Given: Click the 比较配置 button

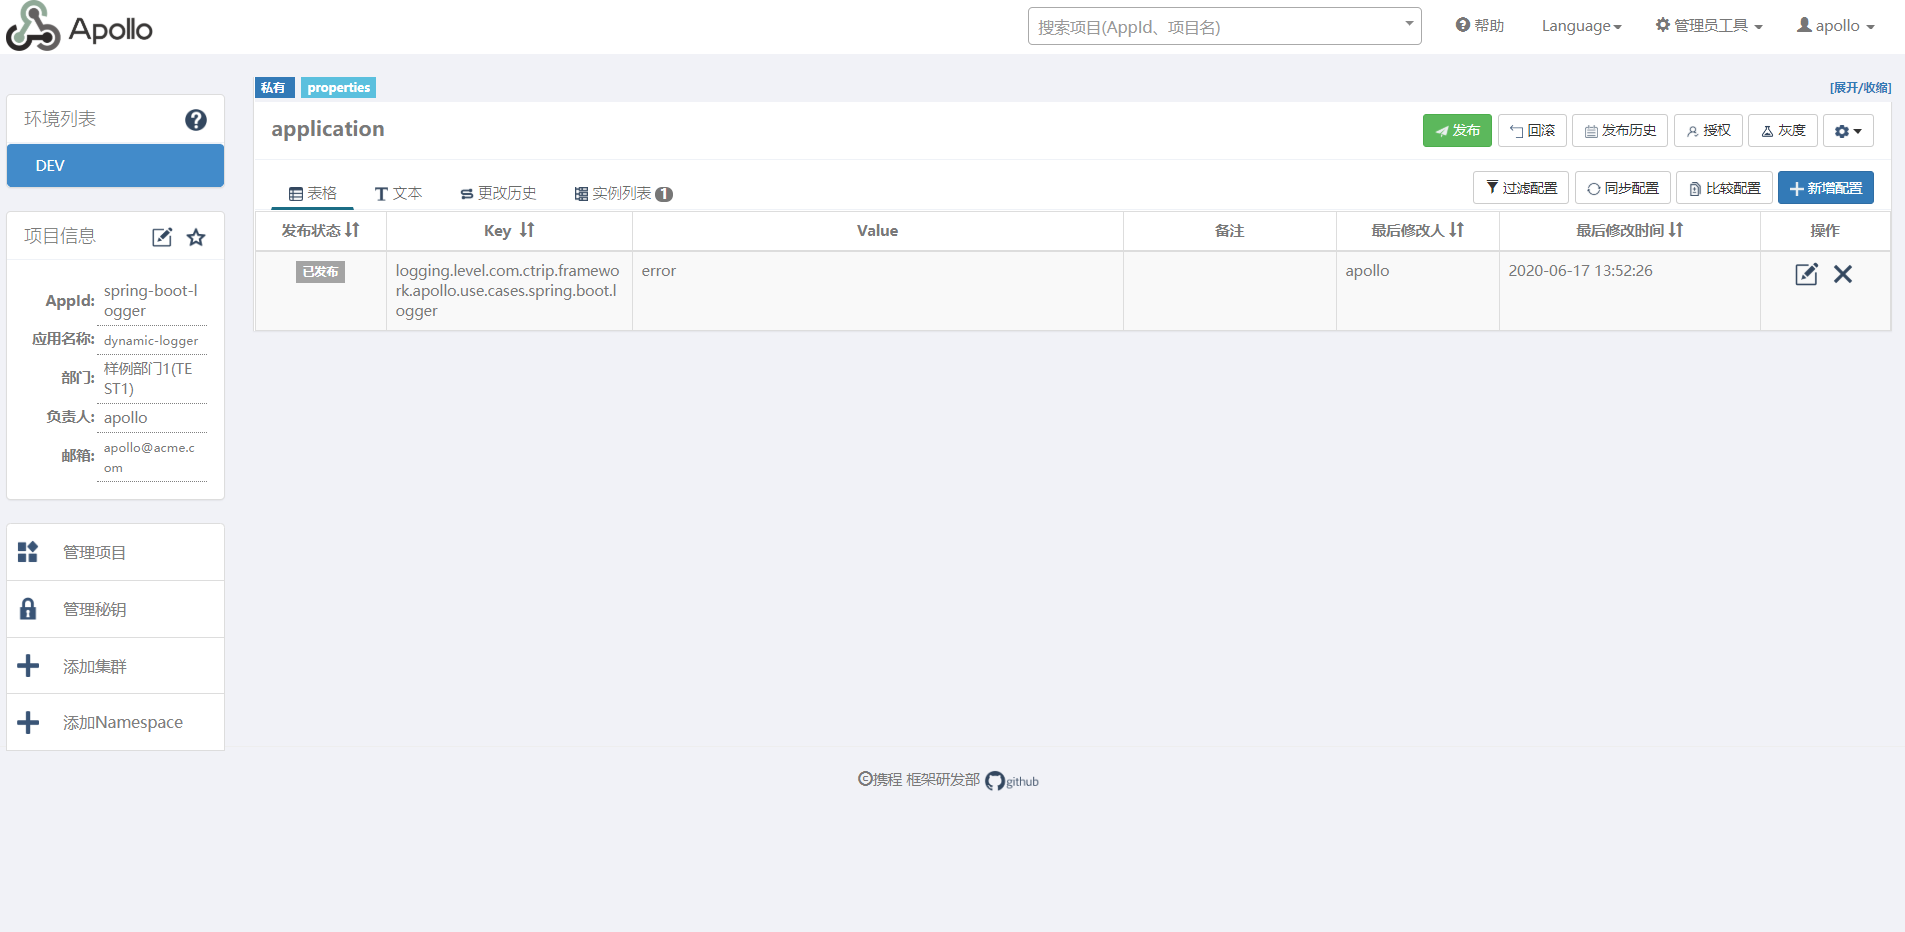Looking at the screenshot, I should [1725, 188].
